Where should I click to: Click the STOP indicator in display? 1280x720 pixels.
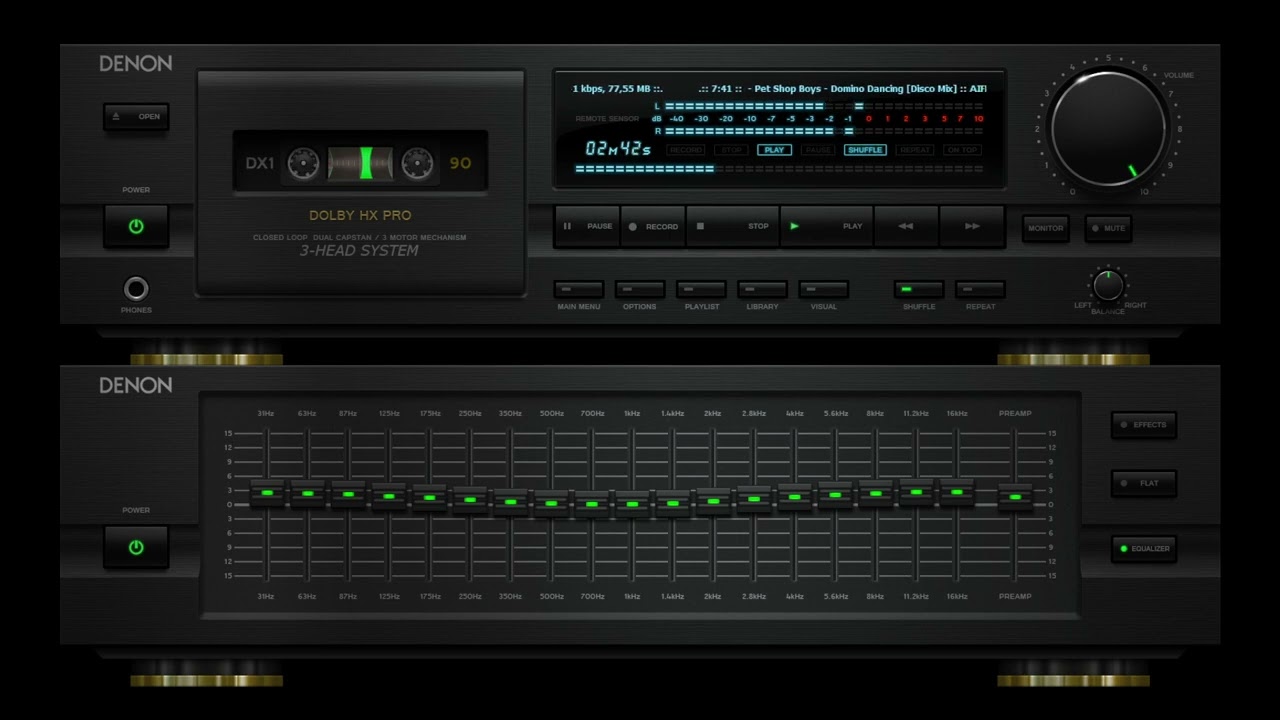click(732, 150)
